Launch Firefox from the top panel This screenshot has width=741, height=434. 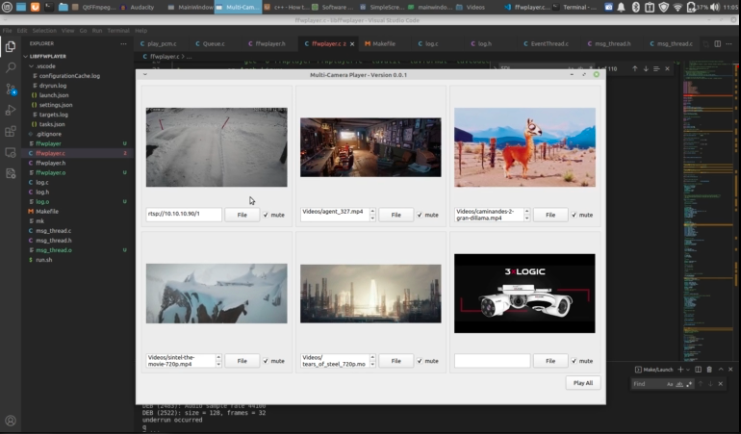35,7
